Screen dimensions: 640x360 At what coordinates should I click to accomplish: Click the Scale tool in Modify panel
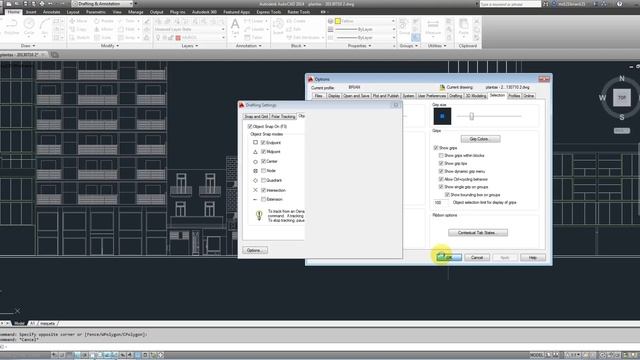click(x=103, y=38)
